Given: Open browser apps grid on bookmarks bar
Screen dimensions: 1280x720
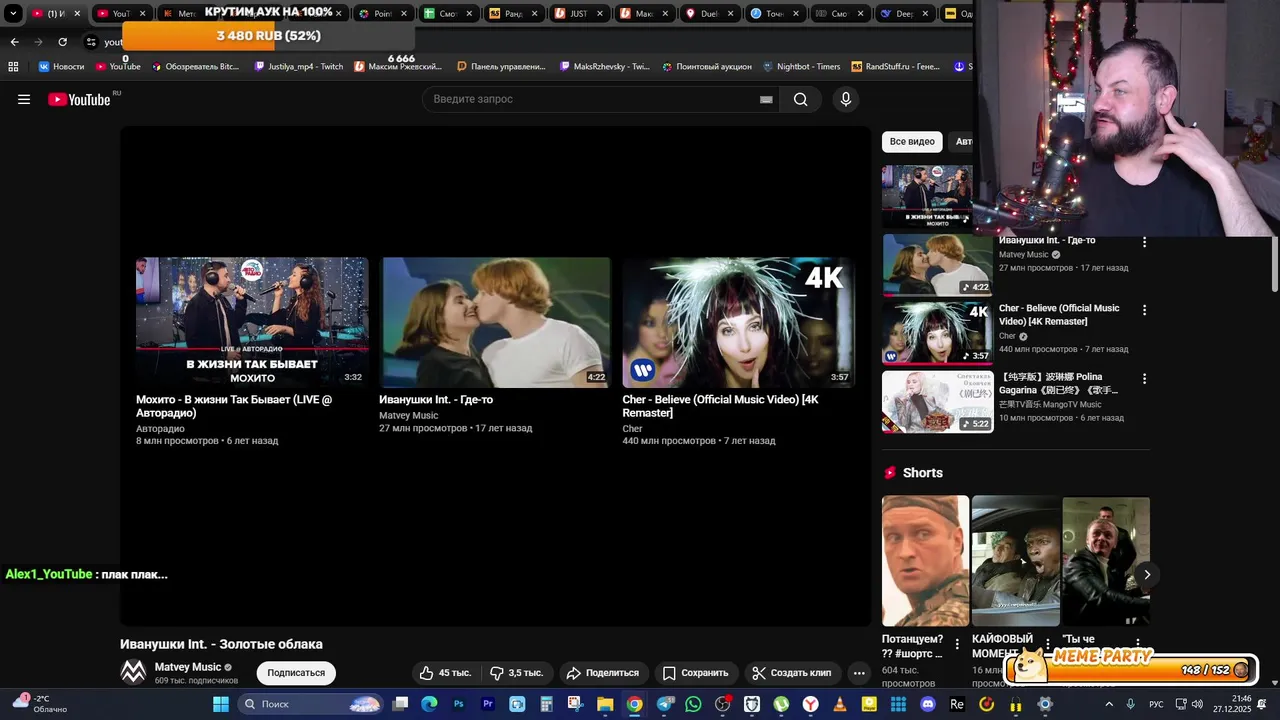Looking at the screenshot, I should 13,66.
